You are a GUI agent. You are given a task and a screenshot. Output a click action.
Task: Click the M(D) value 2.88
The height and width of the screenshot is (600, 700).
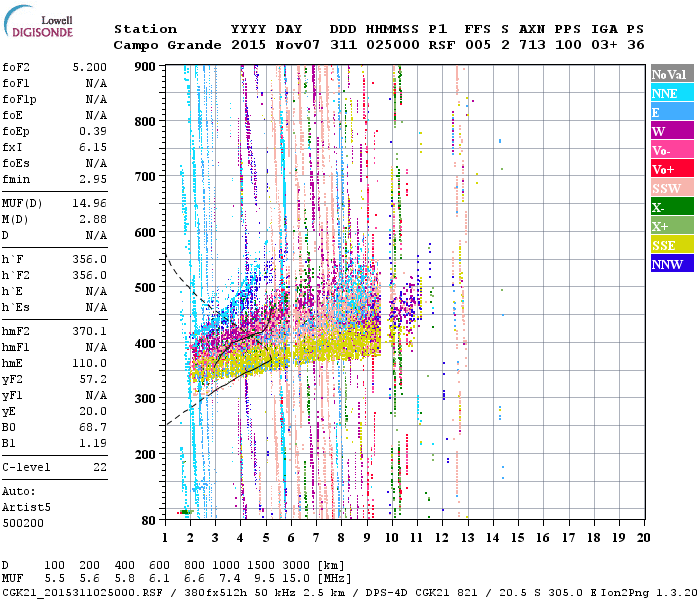[93, 220]
